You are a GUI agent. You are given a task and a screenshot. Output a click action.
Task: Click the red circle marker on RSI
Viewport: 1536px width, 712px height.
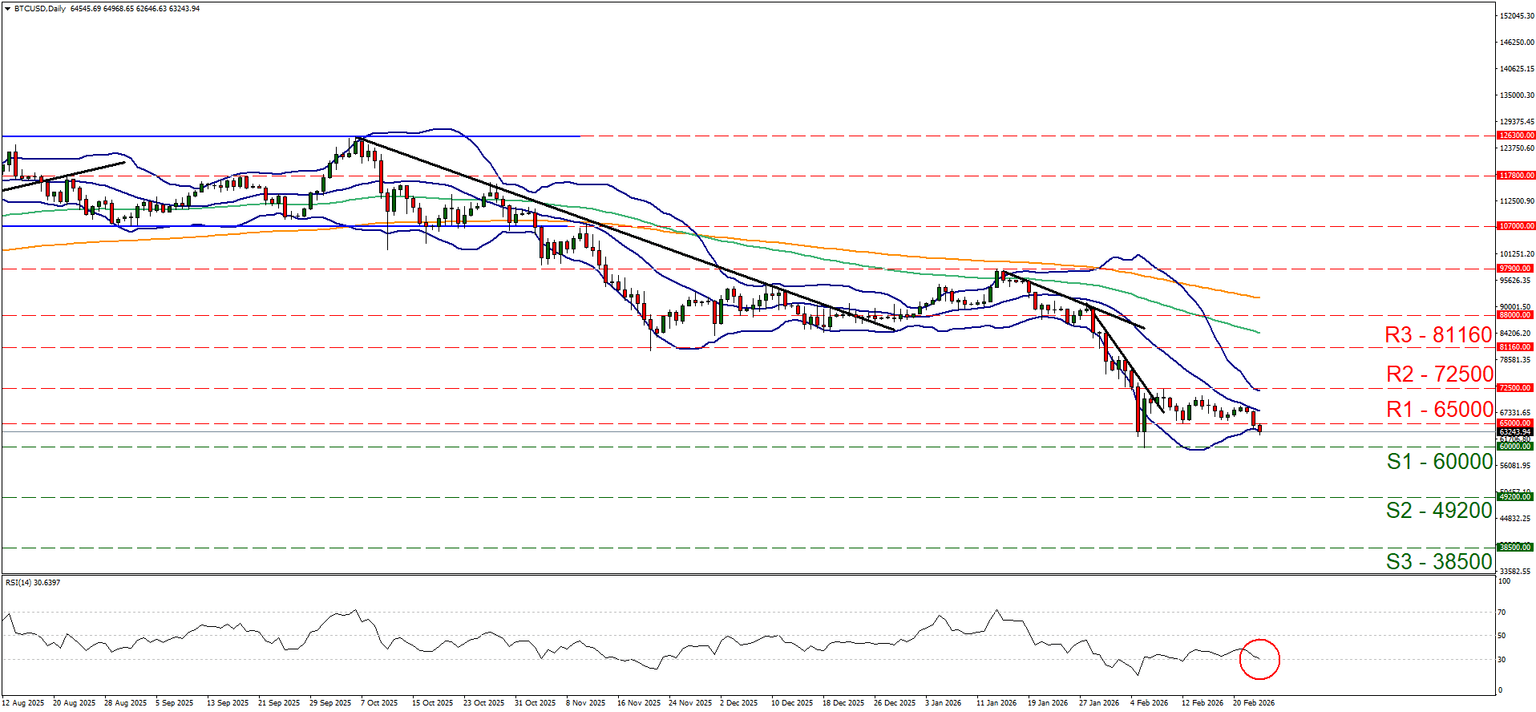point(1259,658)
